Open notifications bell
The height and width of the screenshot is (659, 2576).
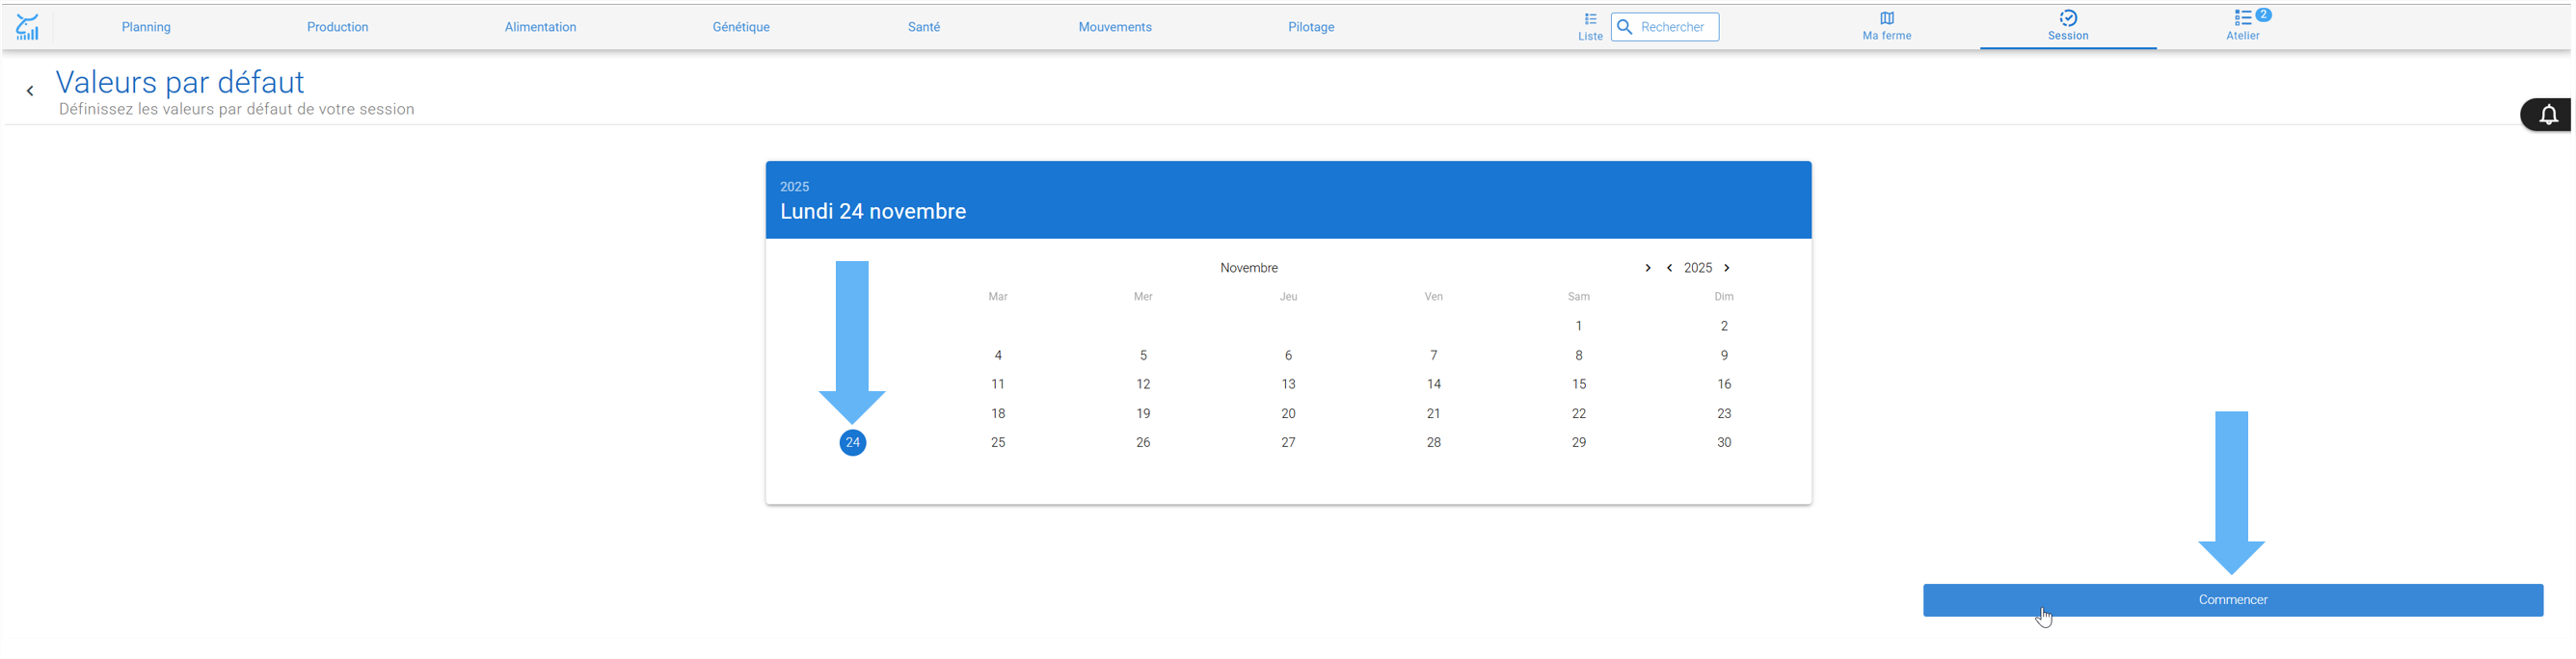point(2548,115)
